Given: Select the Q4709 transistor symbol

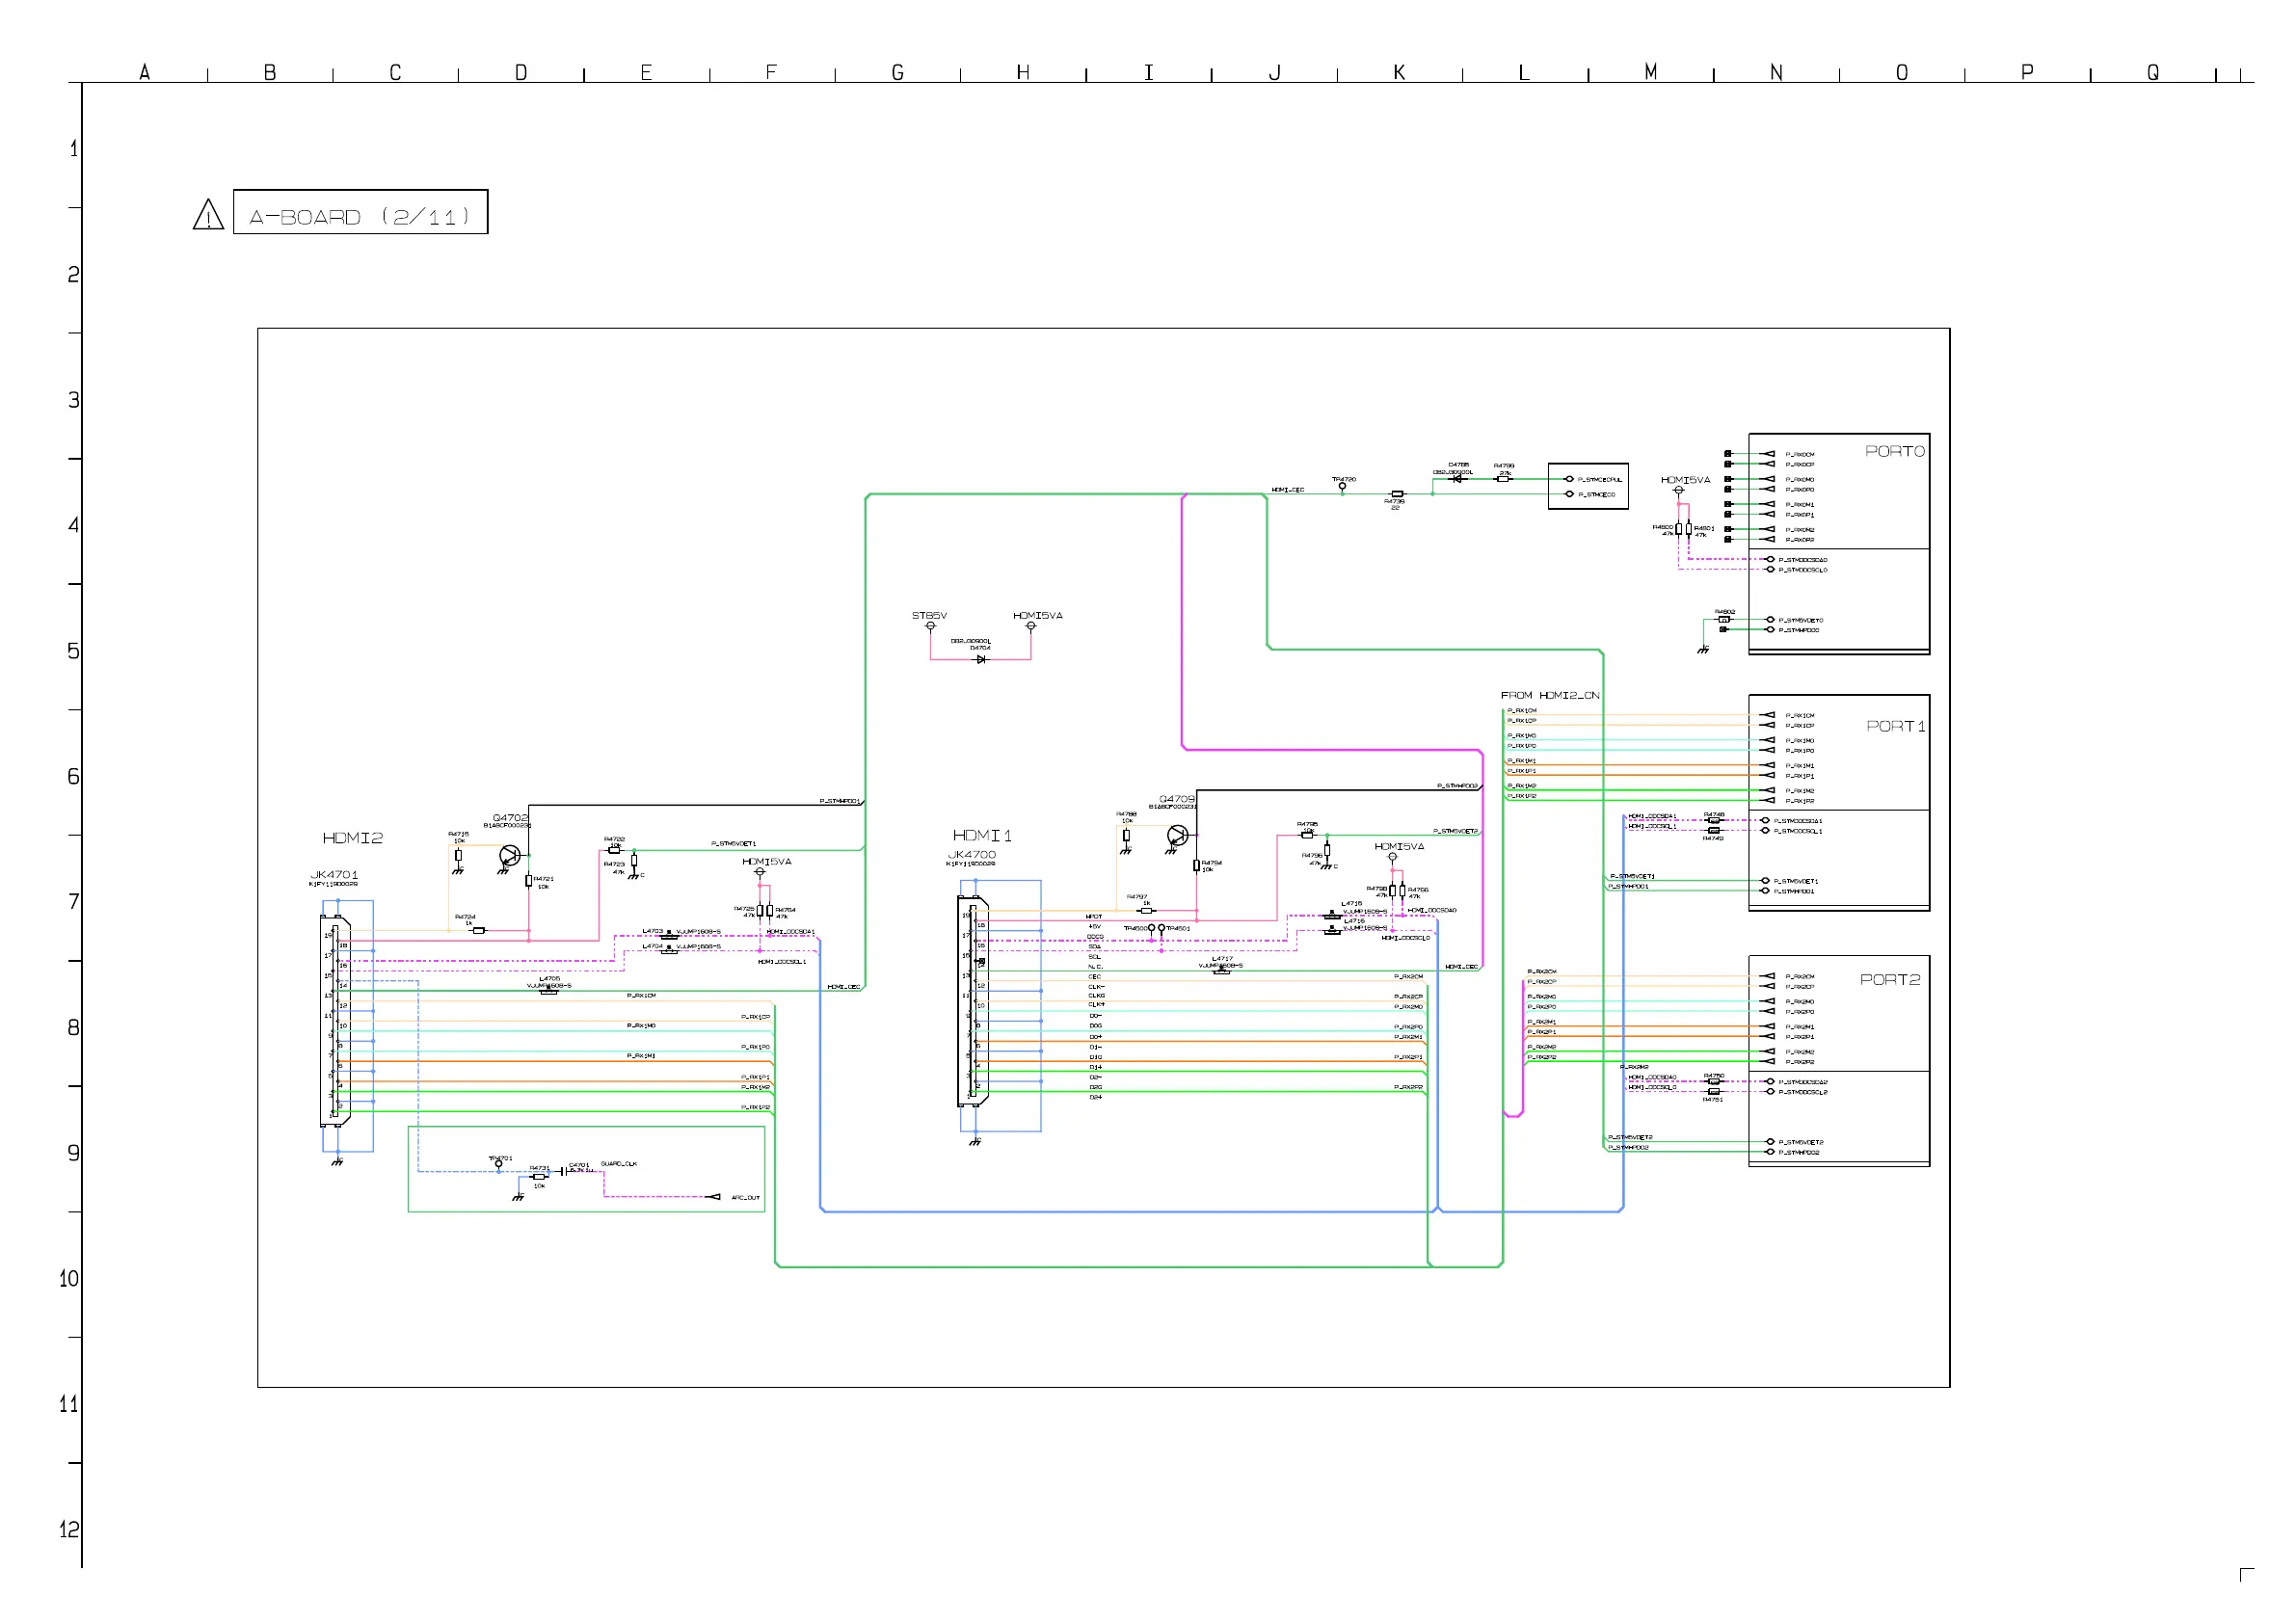Looking at the screenshot, I should (1177, 835).
